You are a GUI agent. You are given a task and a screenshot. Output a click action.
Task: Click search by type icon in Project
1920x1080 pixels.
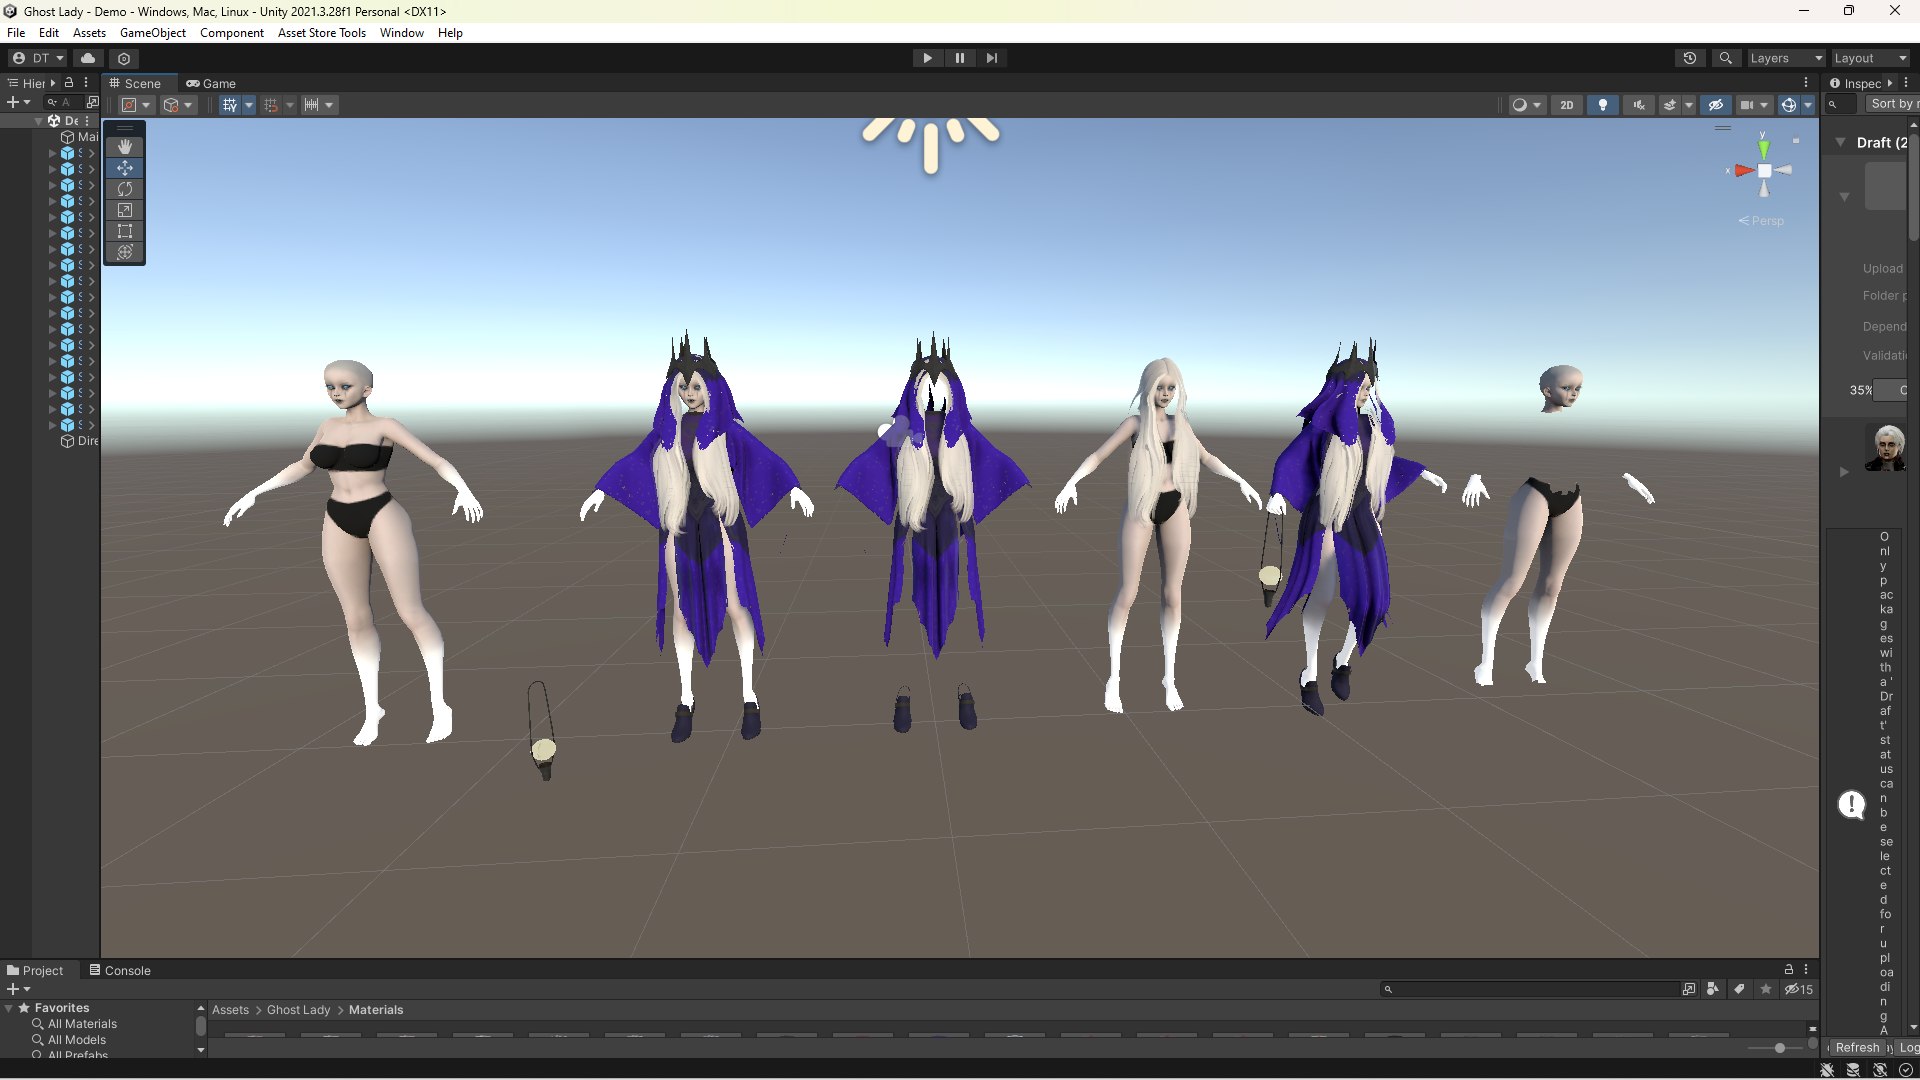[1713, 989]
